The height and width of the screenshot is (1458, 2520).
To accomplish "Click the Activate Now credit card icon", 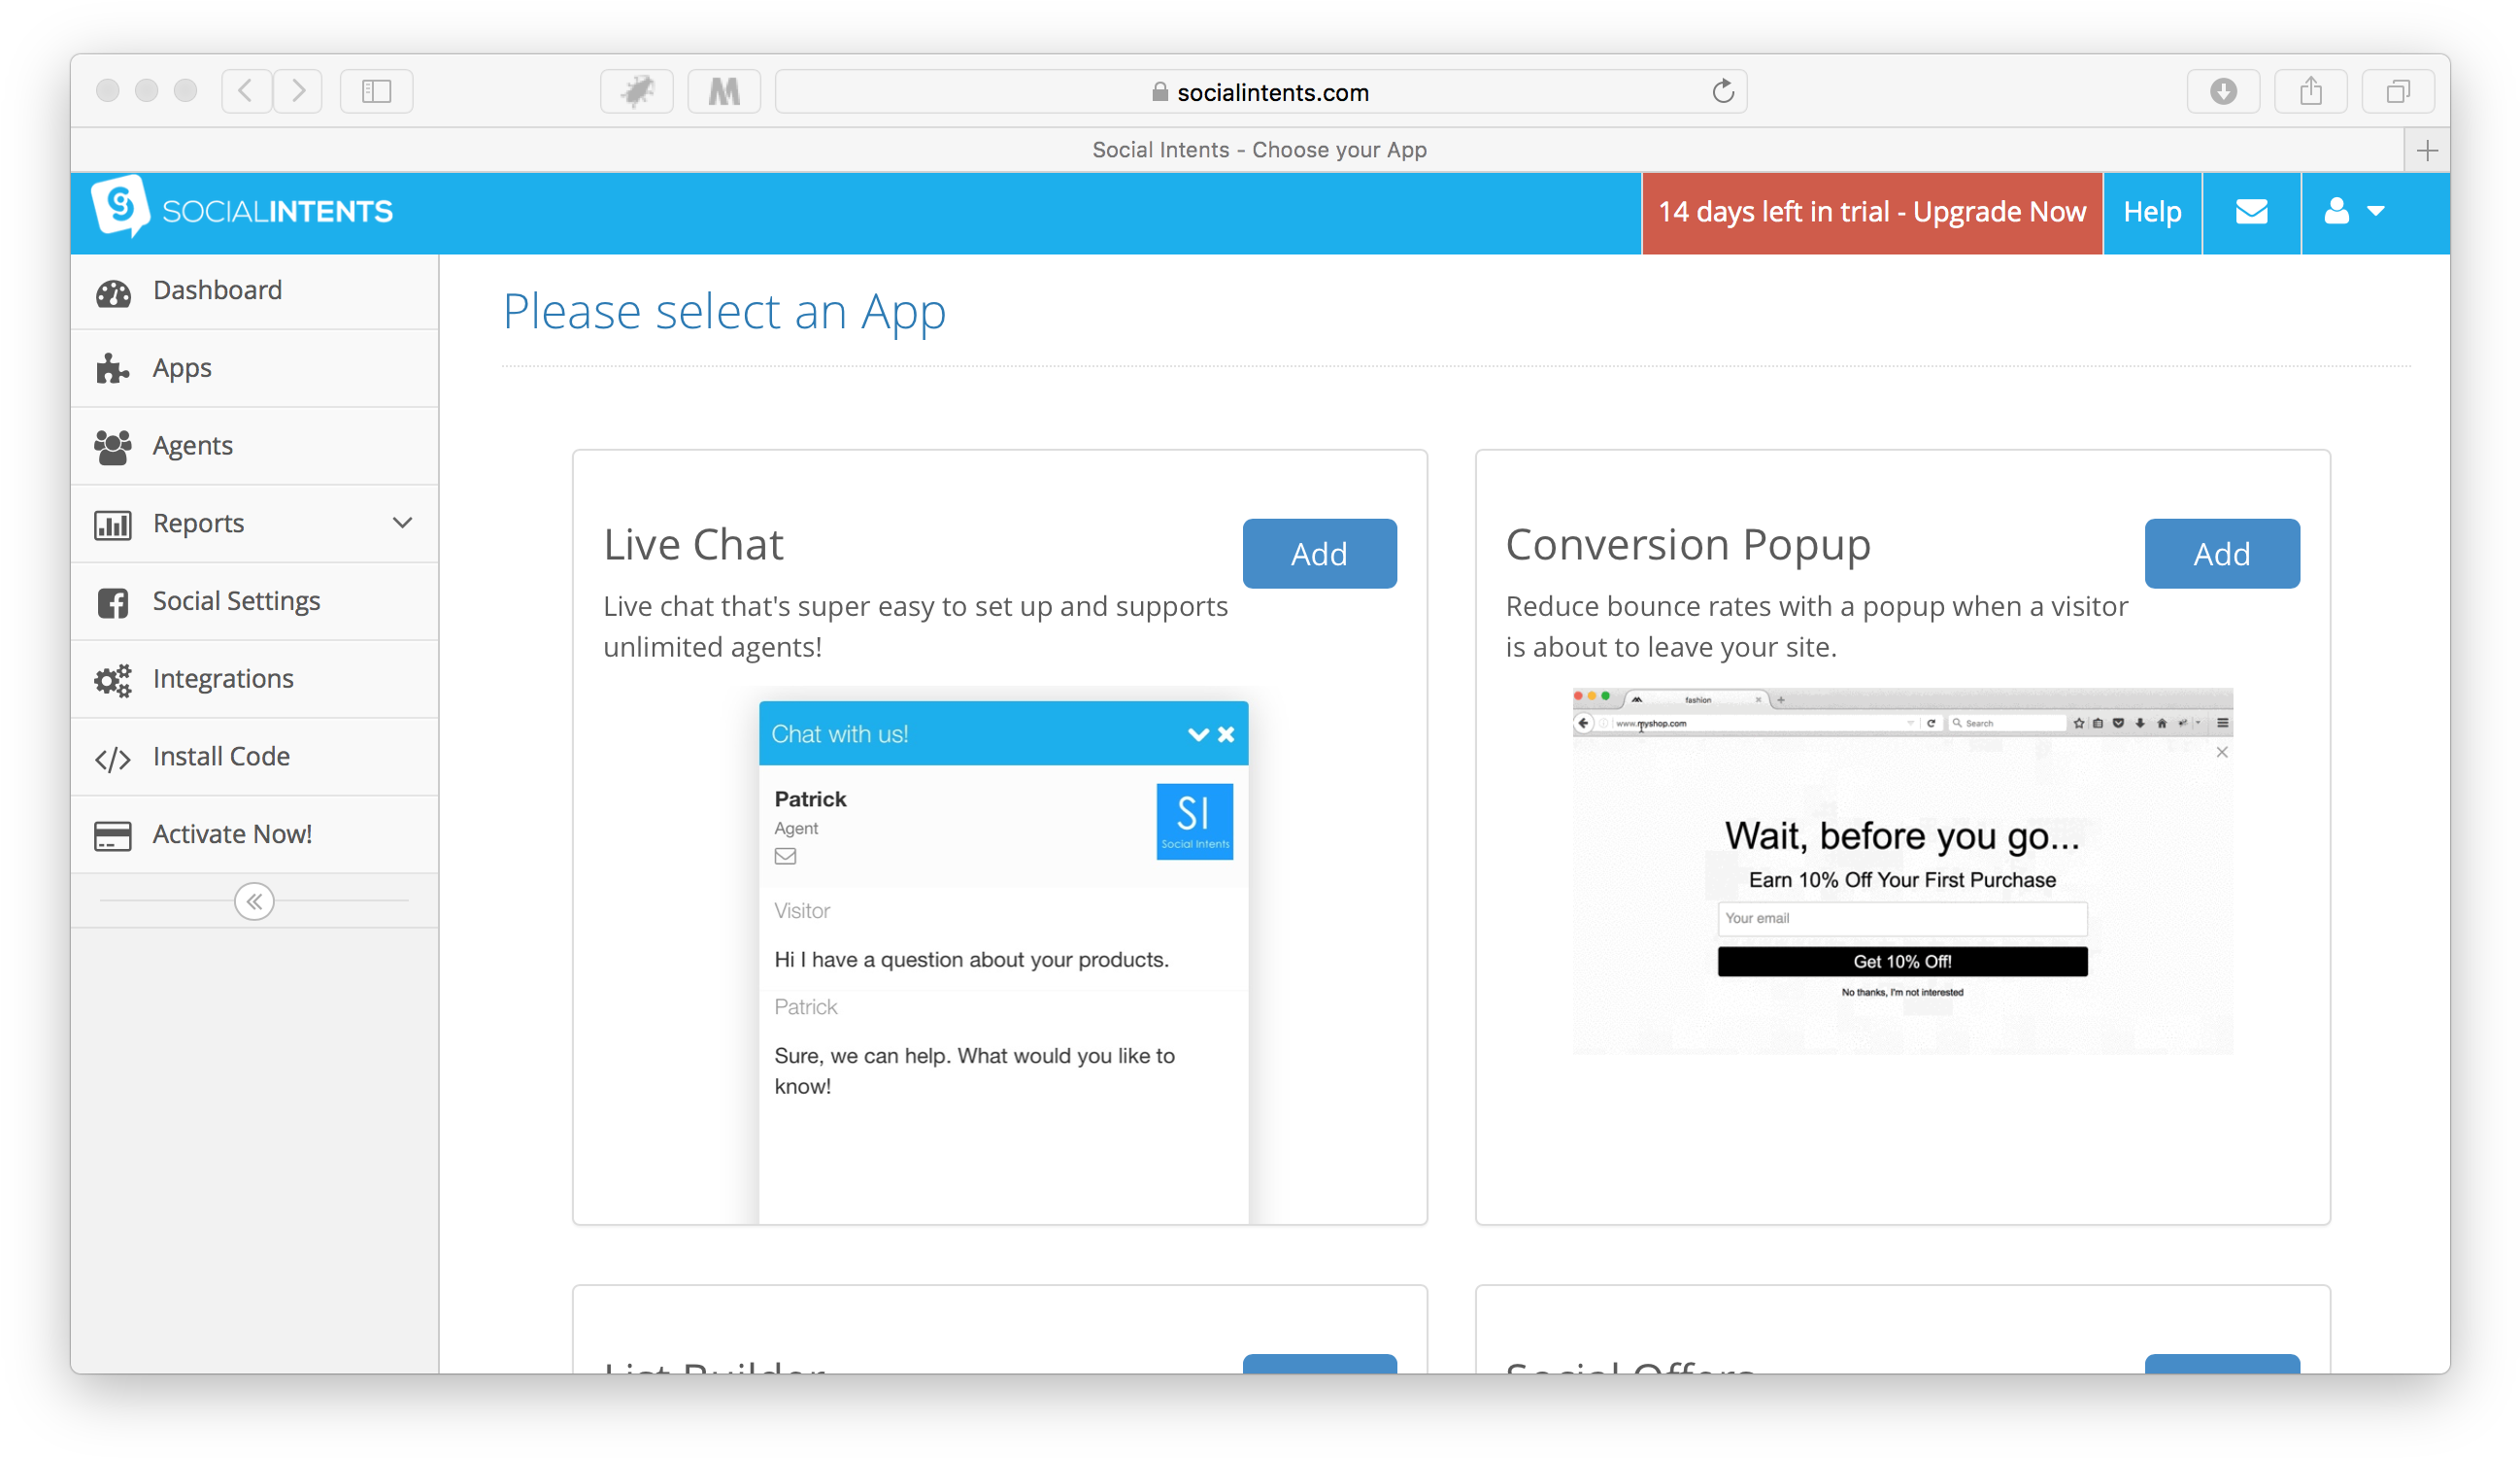I will (x=113, y=836).
